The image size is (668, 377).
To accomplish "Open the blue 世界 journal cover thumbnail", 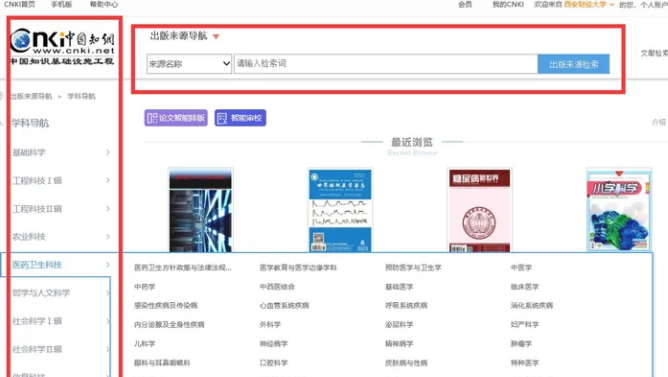I will click(340, 210).
